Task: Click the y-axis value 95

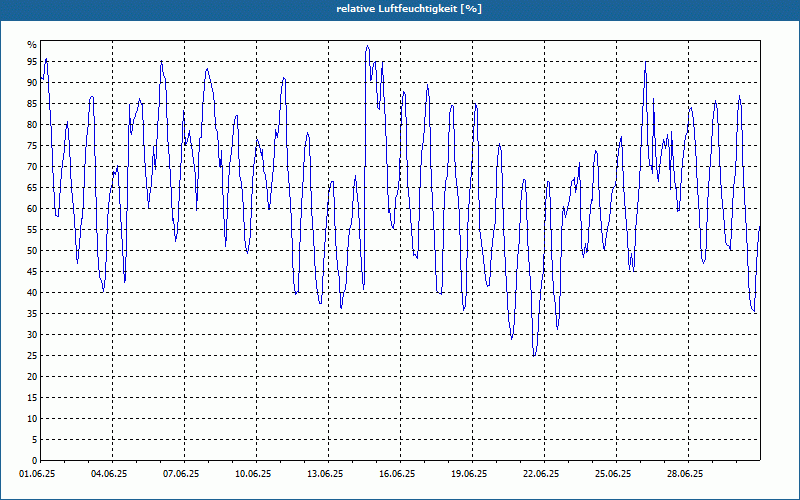Action: pos(32,62)
